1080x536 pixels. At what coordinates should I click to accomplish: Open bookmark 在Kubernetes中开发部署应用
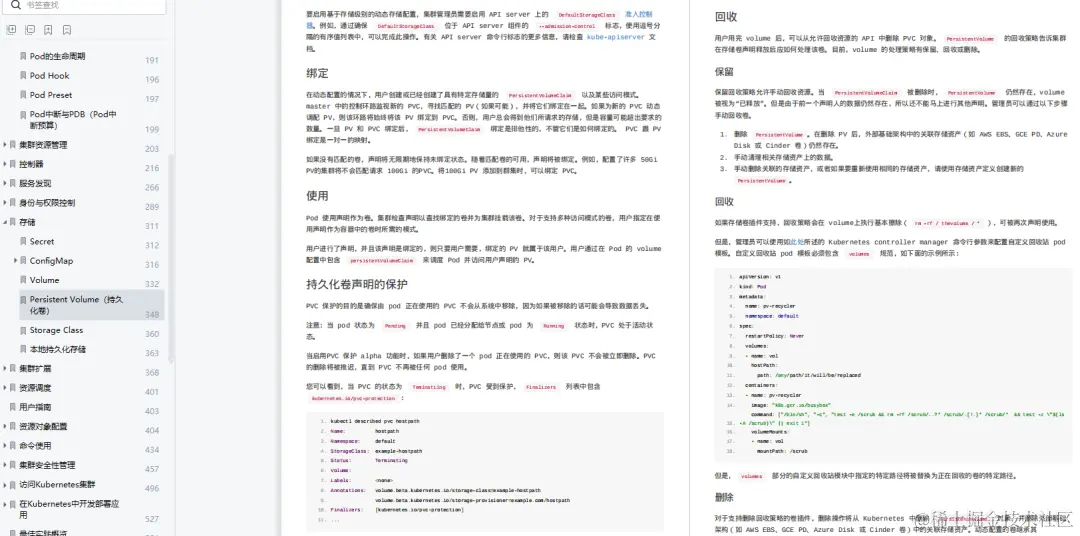[69, 509]
